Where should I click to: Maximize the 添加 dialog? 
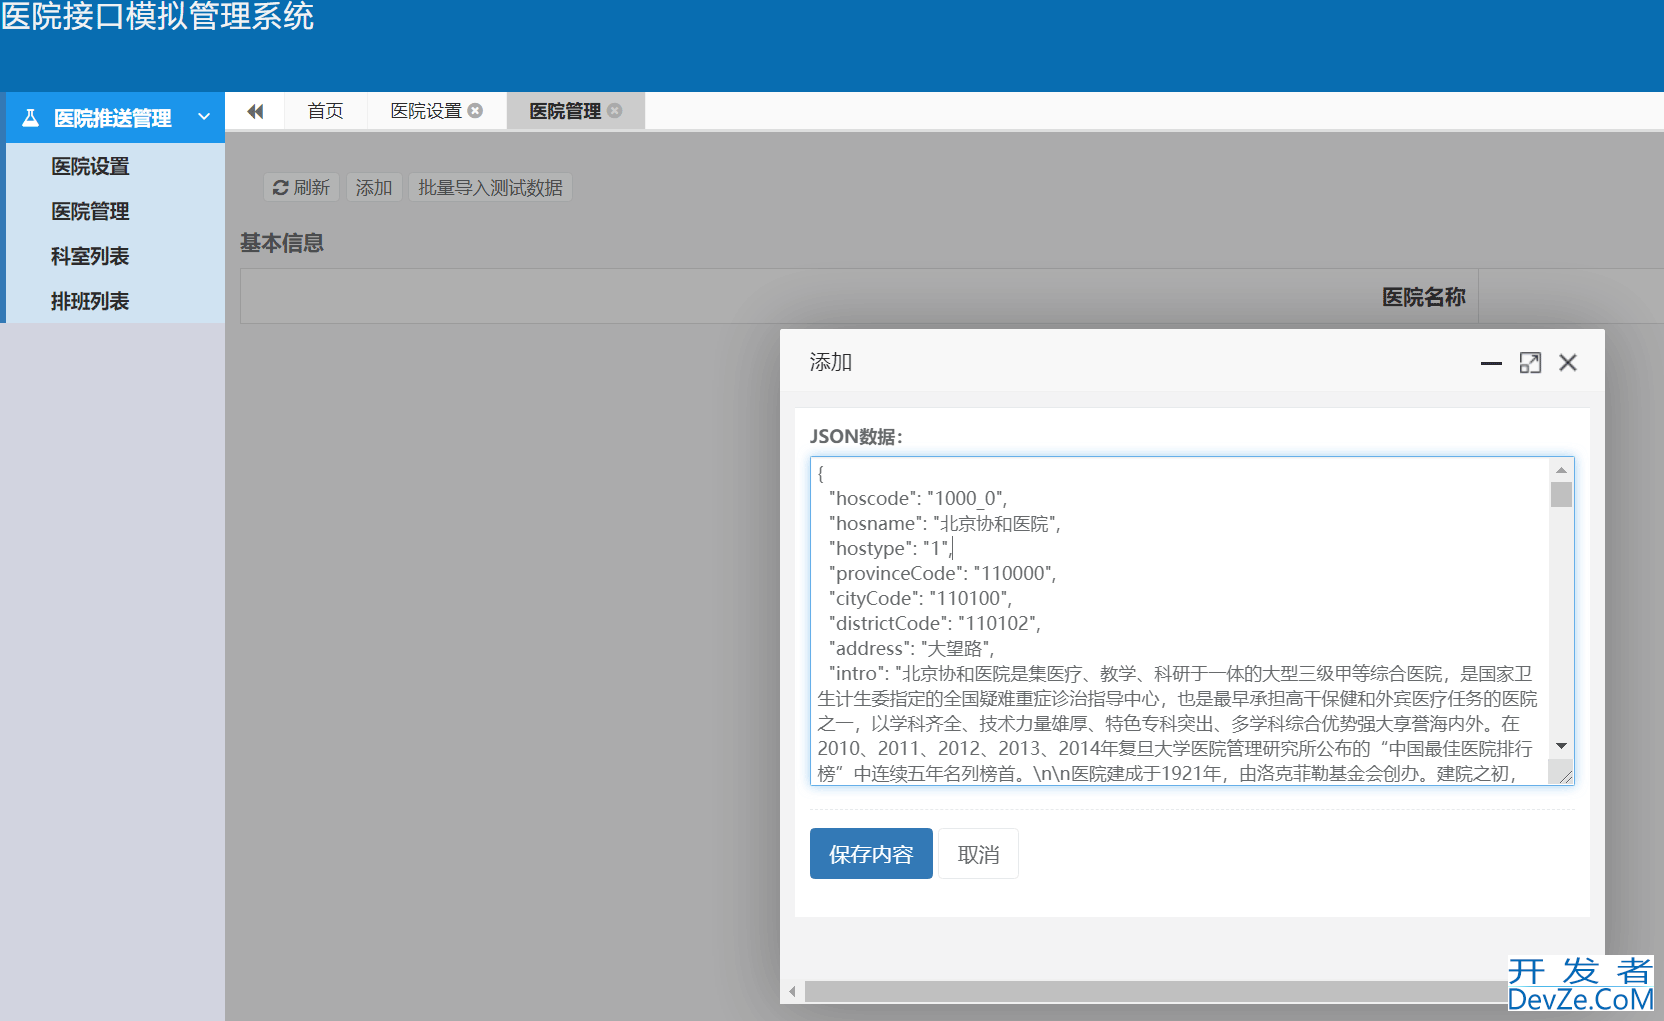pyautogui.click(x=1530, y=363)
